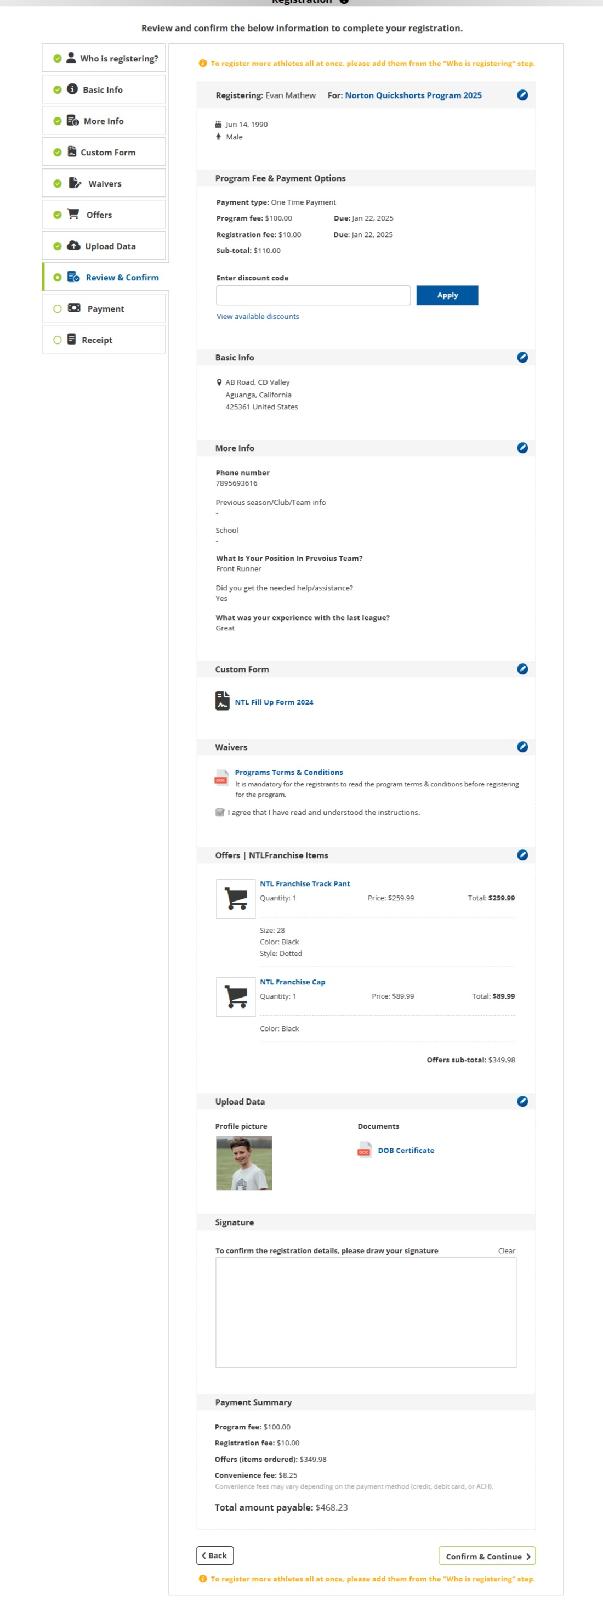Go to the Who is registering? step

[104, 58]
